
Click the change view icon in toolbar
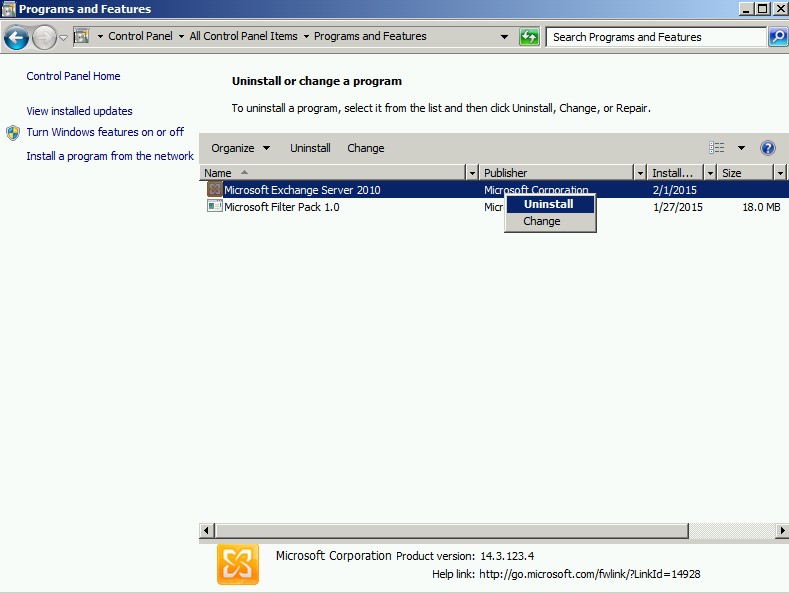[717, 148]
